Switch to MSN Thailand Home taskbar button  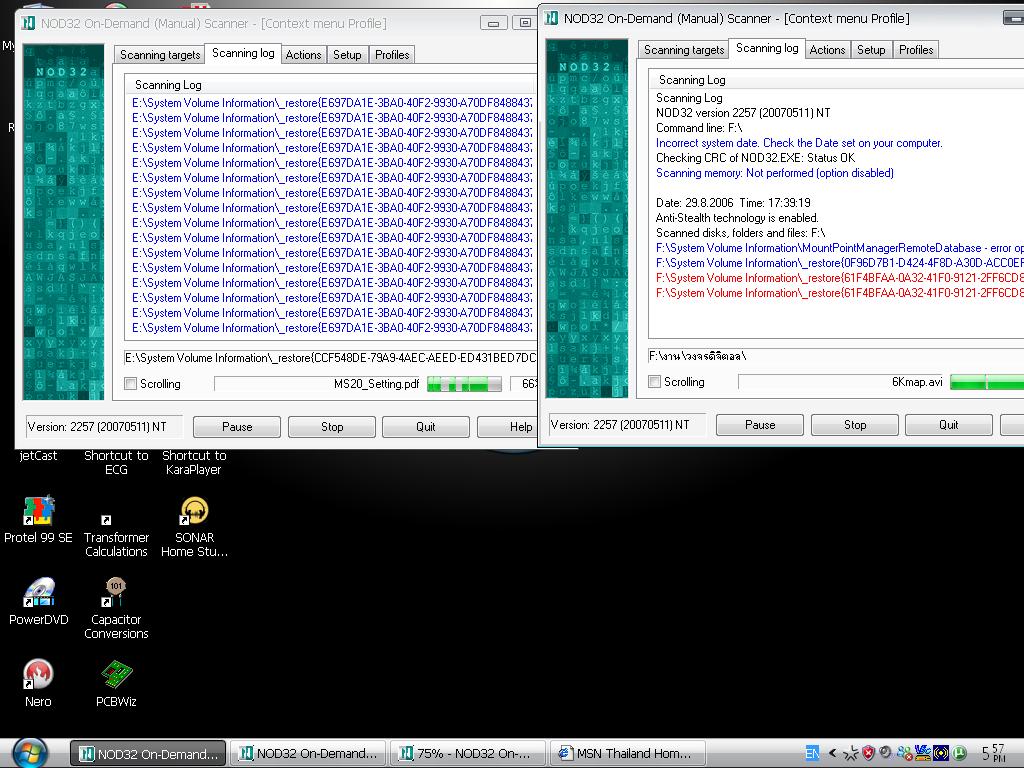pos(627,754)
